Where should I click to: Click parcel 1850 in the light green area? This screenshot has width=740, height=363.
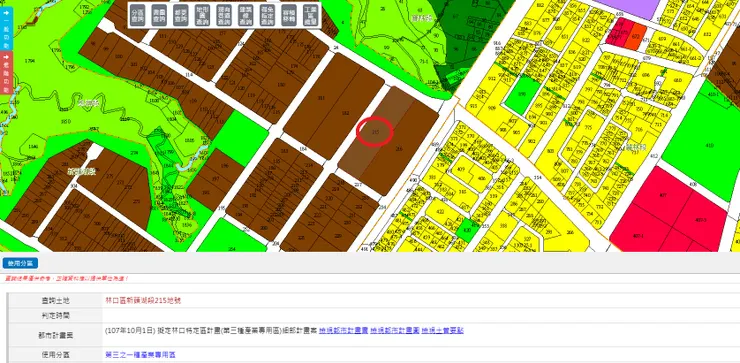pos(66,121)
